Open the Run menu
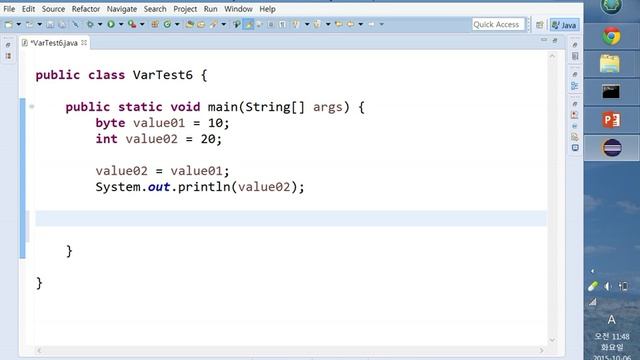The width and height of the screenshot is (640, 360). click(211, 9)
